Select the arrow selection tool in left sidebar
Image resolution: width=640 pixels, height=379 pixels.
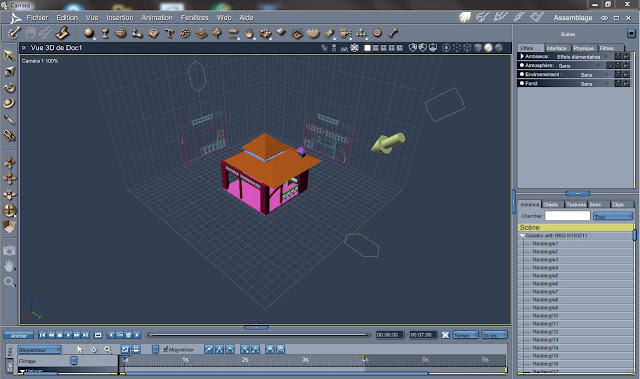click(9, 55)
